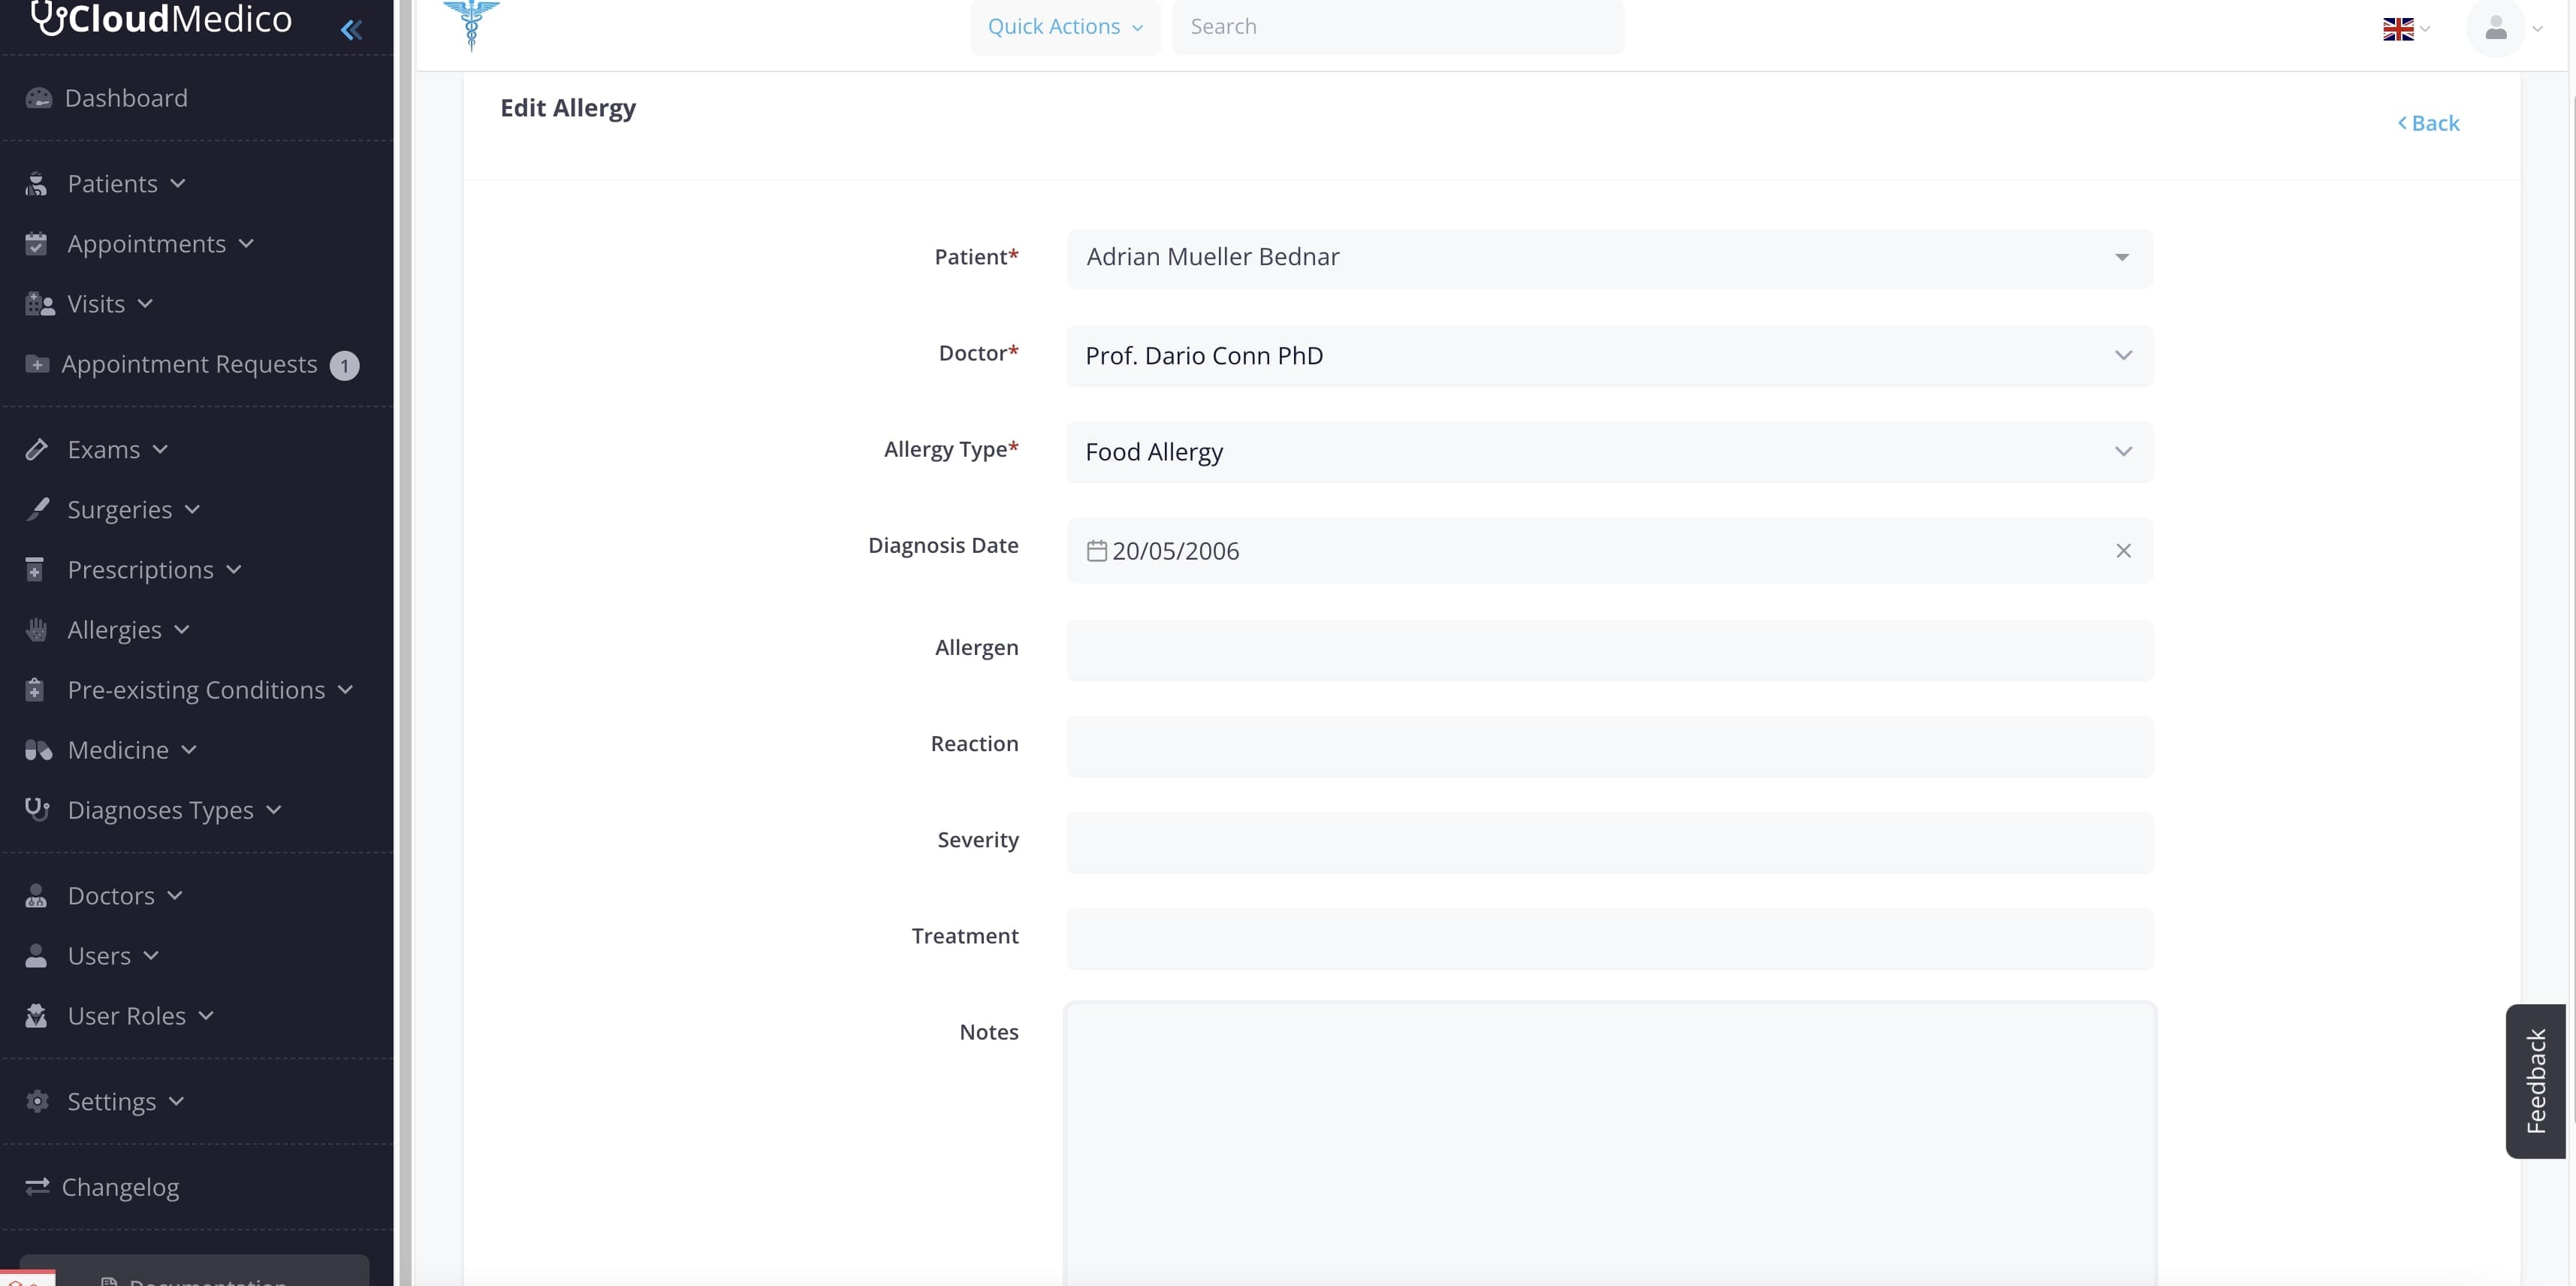The height and width of the screenshot is (1286, 2576).
Task: Open the Quick Actions button
Action: pyautogui.click(x=1064, y=26)
